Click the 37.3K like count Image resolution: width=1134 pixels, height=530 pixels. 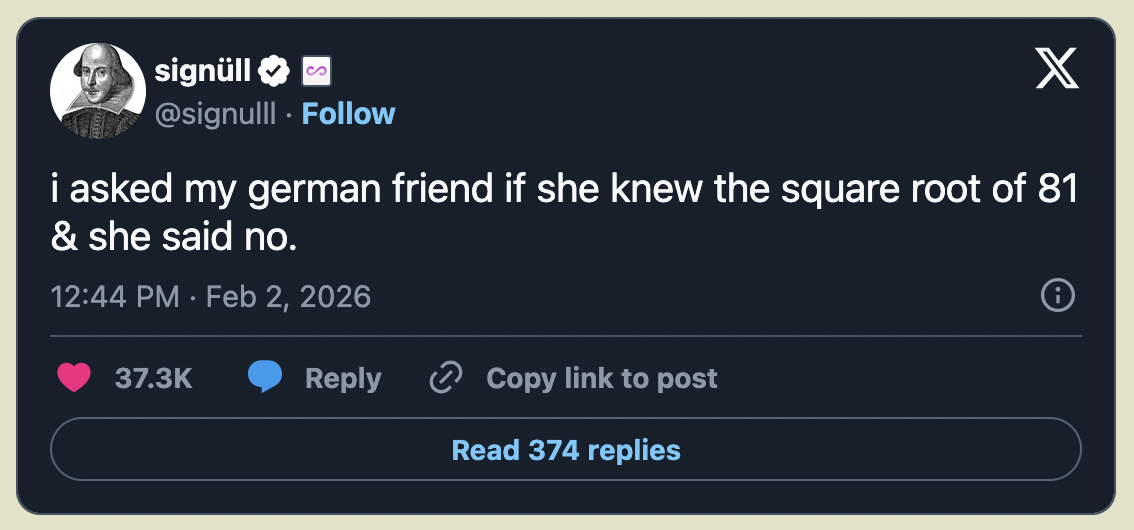click(153, 378)
